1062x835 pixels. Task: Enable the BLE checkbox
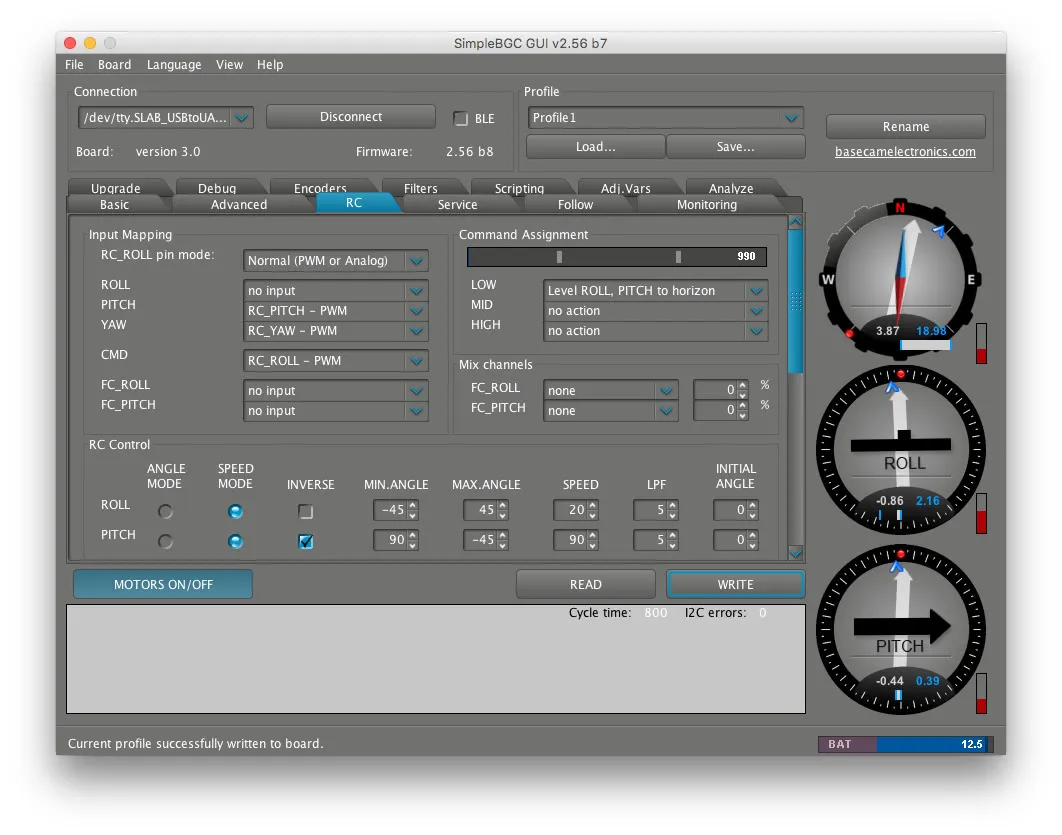point(461,118)
